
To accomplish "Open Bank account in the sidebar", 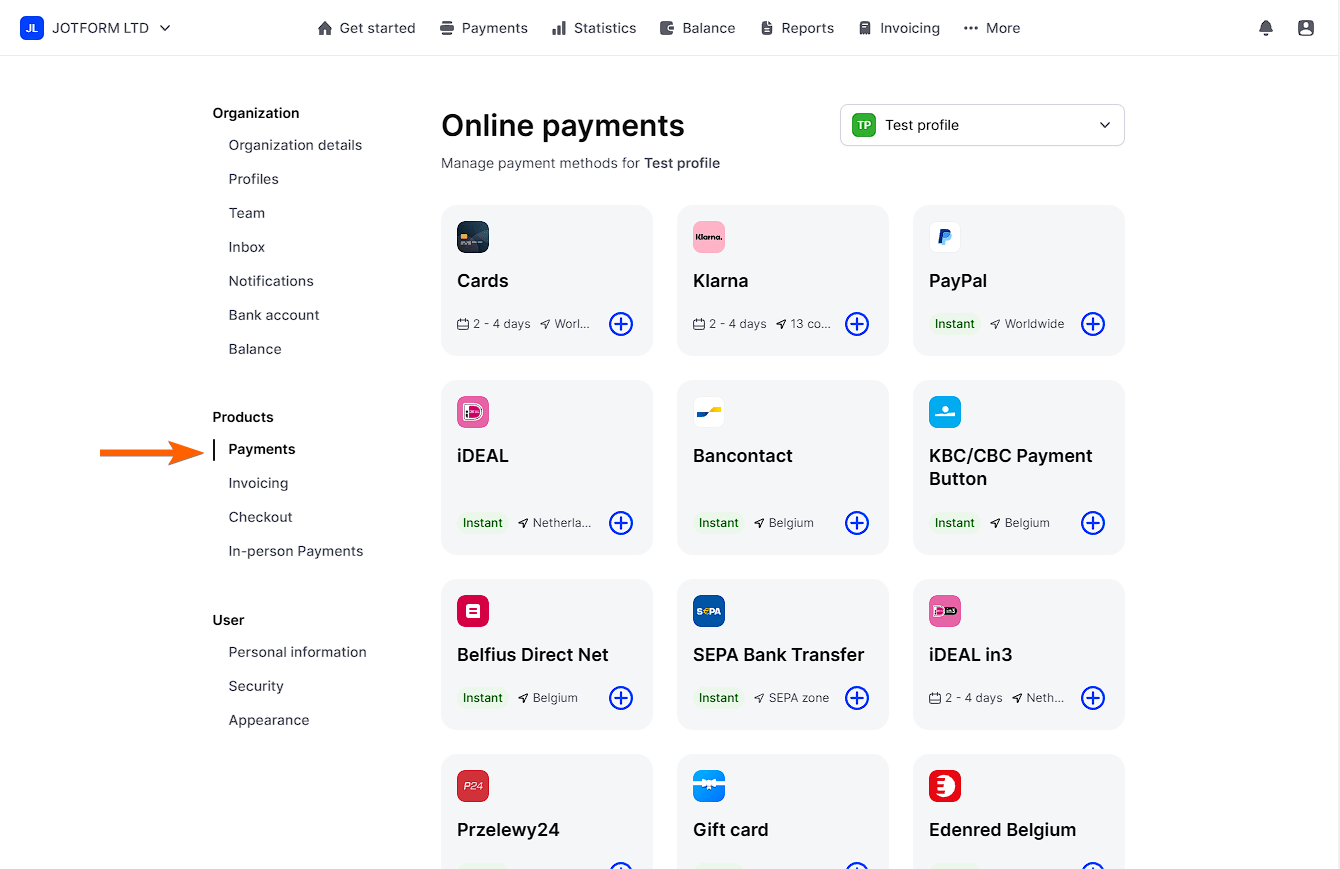I will tap(274, 315).
